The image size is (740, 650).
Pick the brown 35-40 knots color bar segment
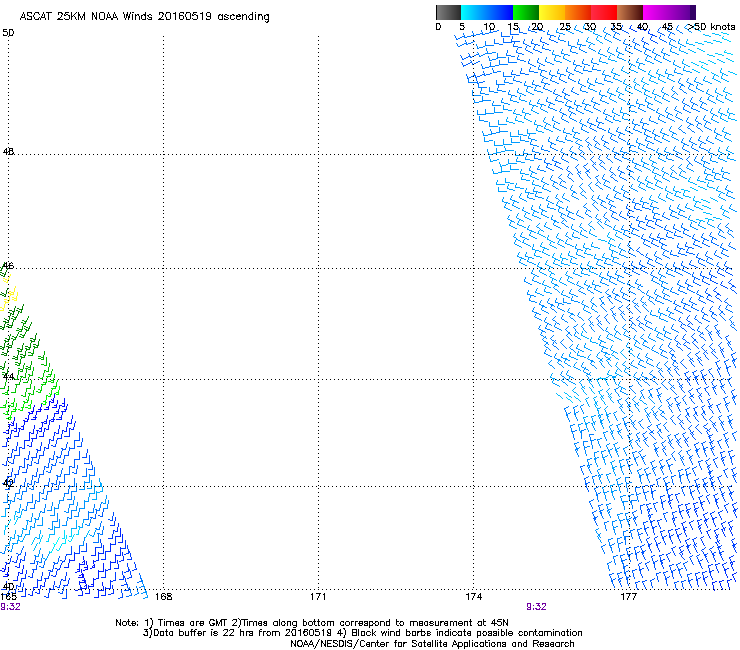630,12
